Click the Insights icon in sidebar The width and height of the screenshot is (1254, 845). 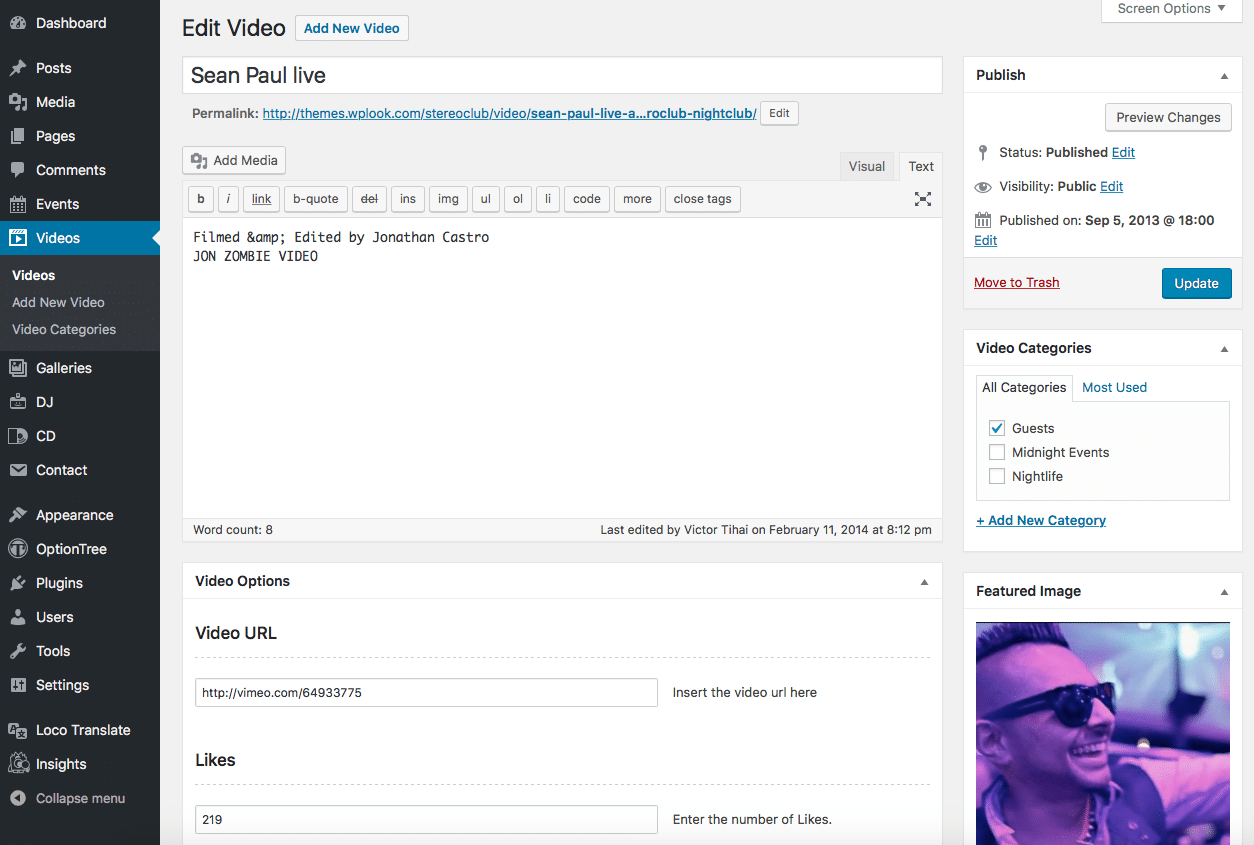(x=18, y=764)
